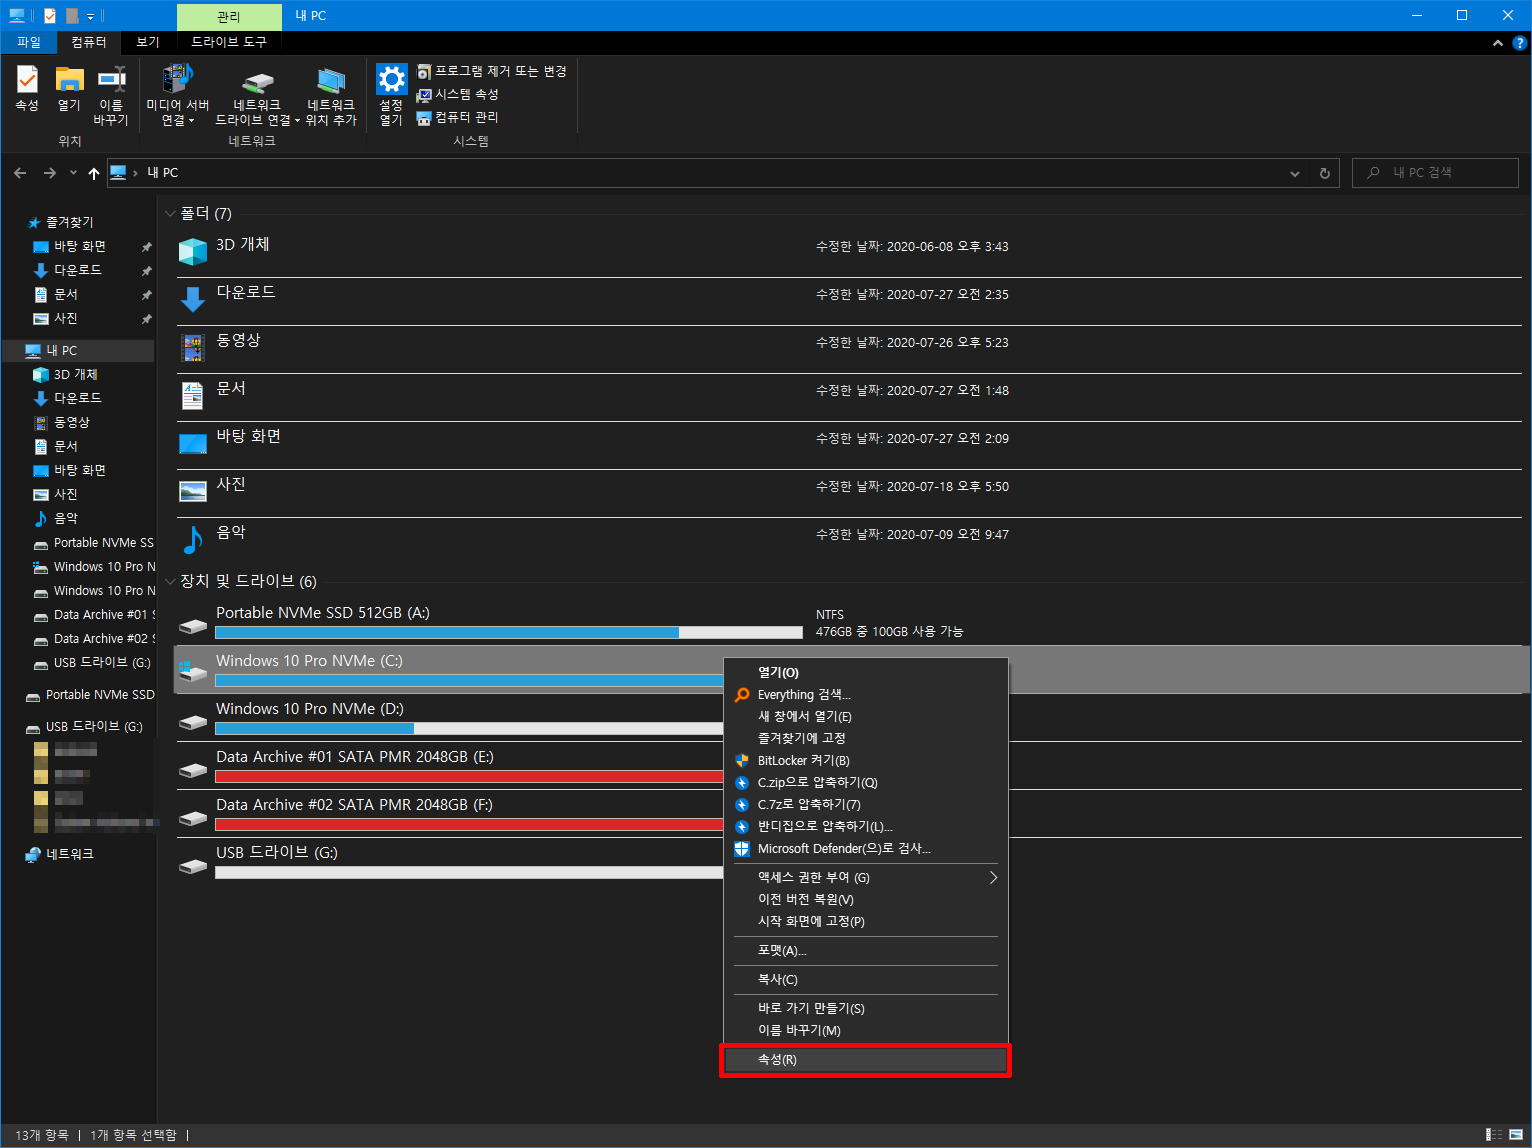This screenshot has height=1148, width=1532.
Task: Open the 파일 tab
Action: pos(29,42)
